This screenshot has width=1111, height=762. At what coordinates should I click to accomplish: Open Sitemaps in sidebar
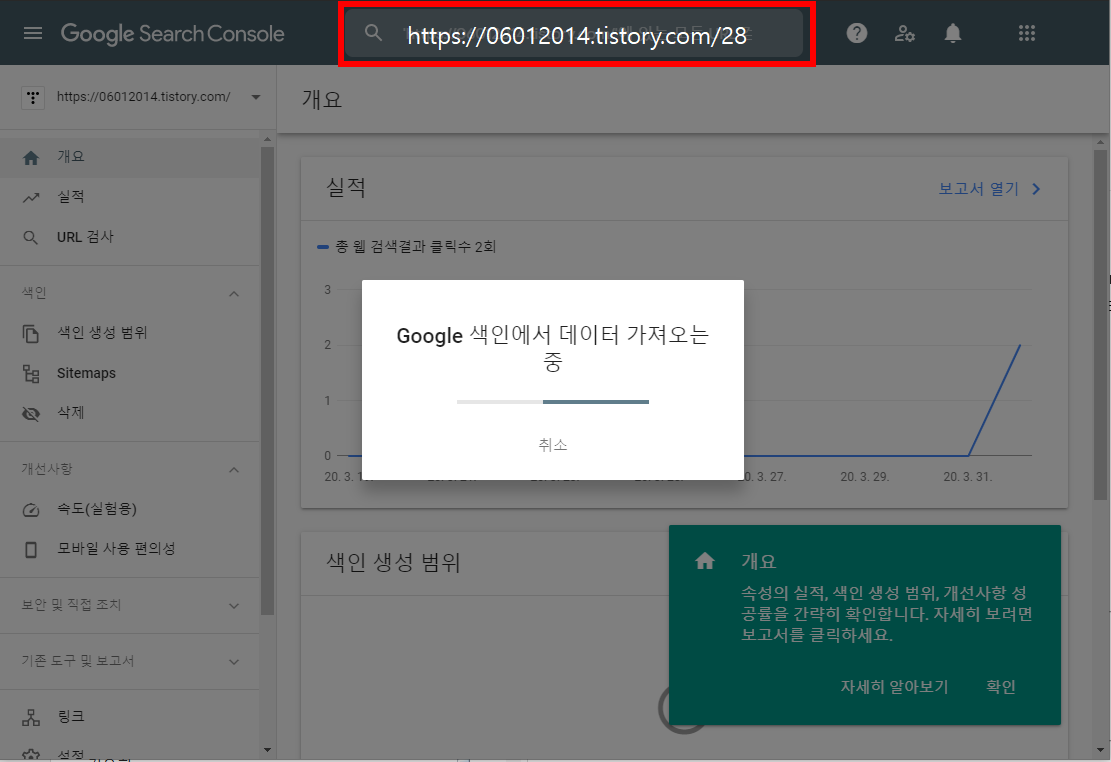coord(130,373)
